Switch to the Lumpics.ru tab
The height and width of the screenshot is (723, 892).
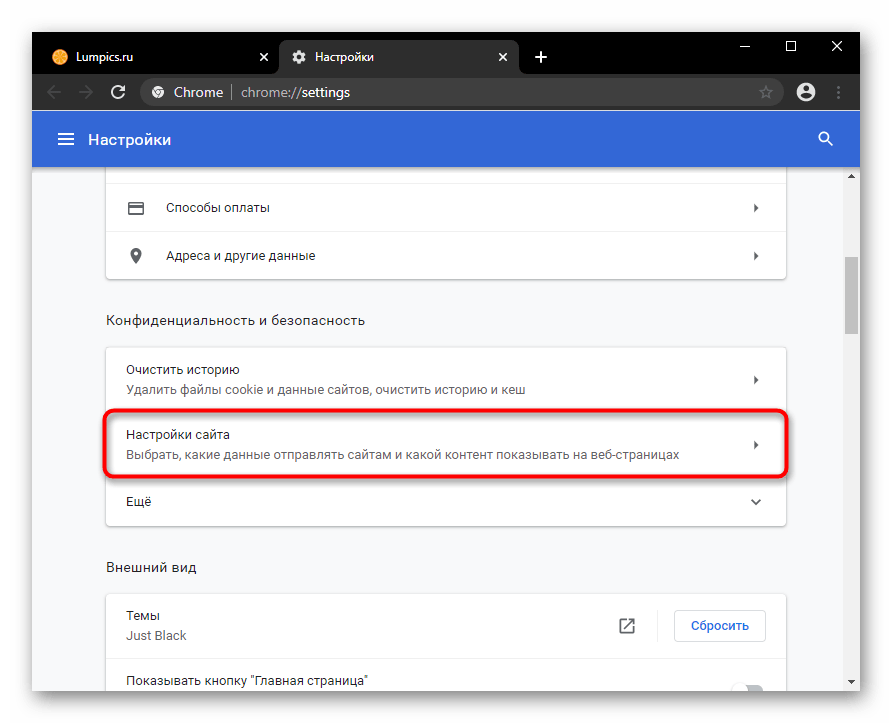[x=150, y=57]
